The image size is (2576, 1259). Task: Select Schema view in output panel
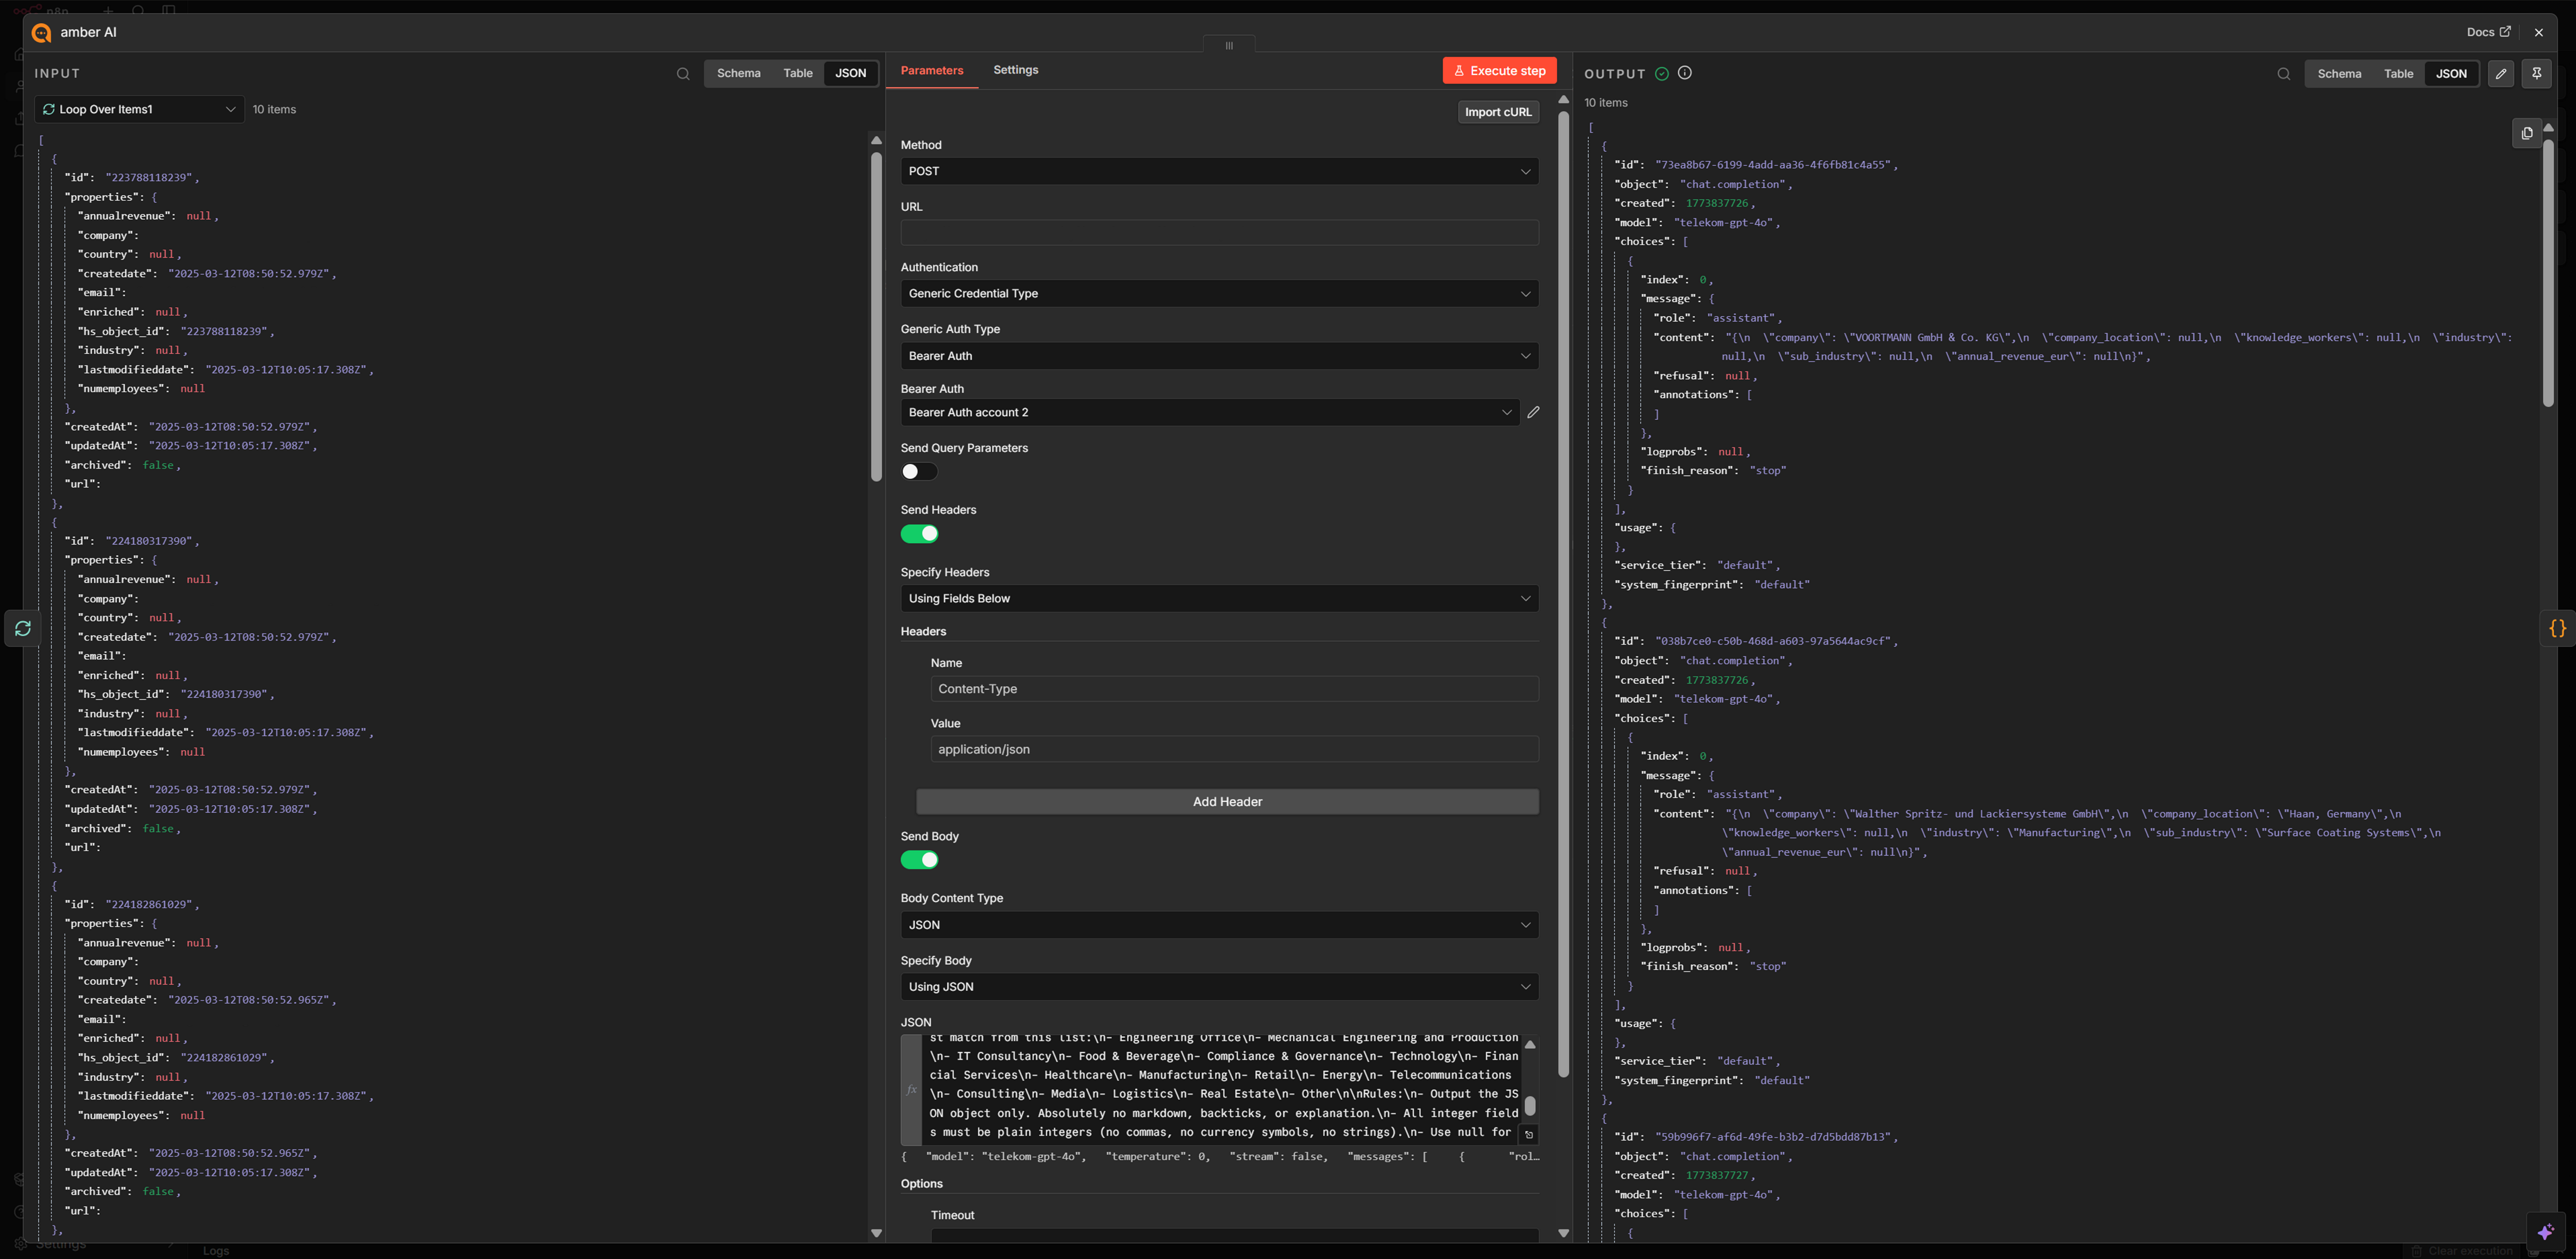[x=2339, y=74]
